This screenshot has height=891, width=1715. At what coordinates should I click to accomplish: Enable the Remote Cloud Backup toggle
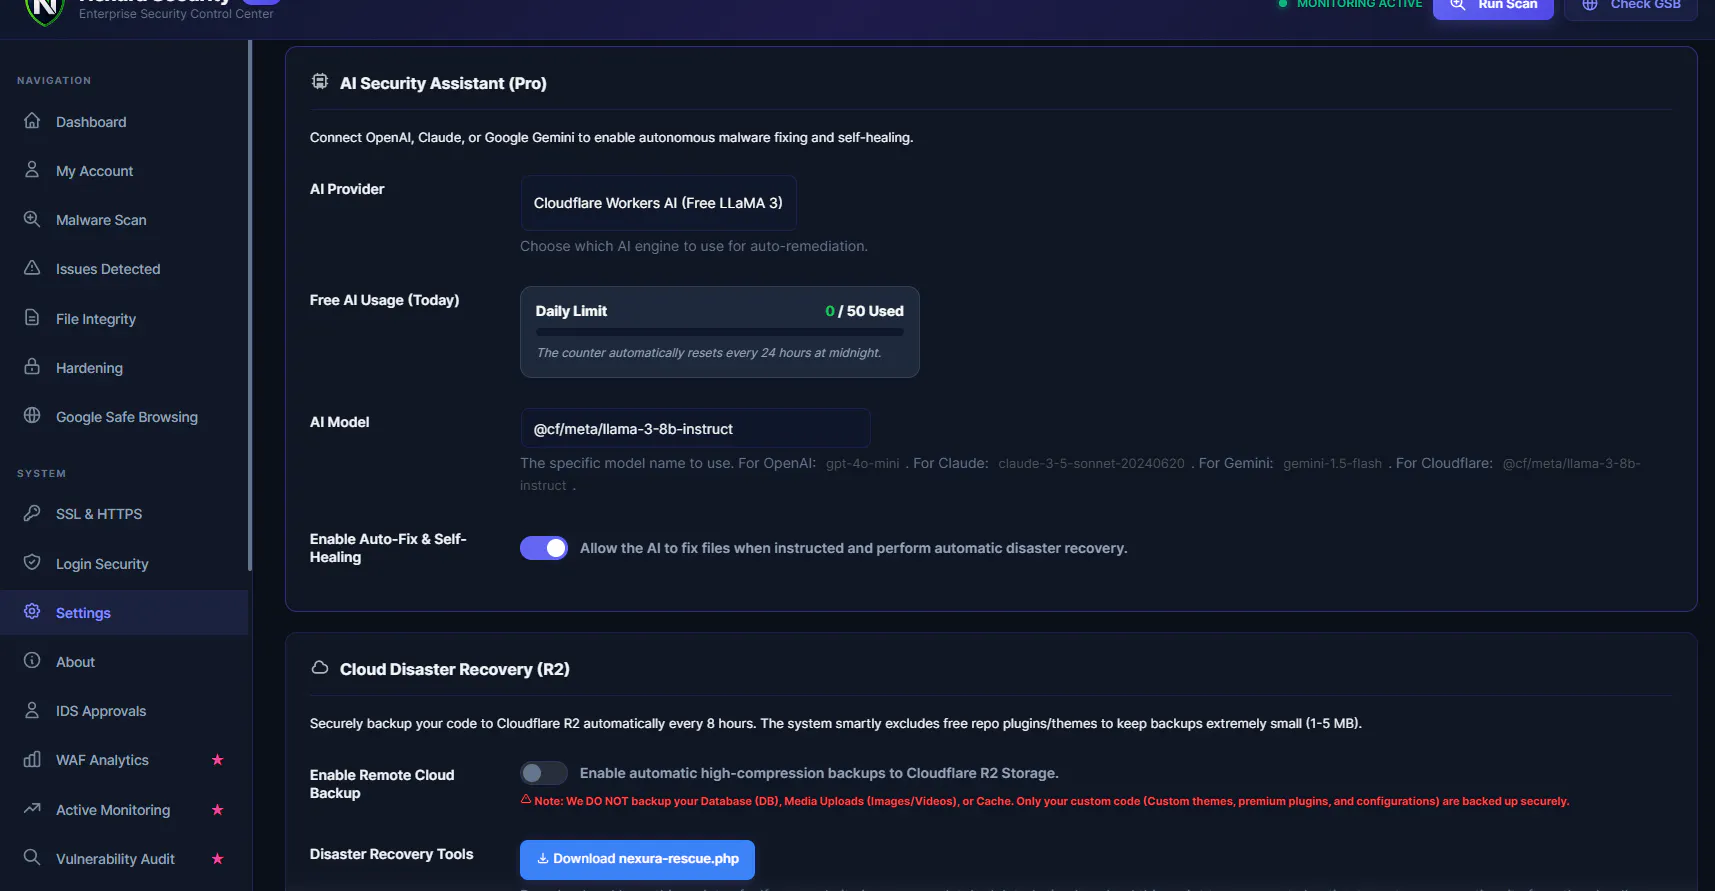tap(544, 773)
